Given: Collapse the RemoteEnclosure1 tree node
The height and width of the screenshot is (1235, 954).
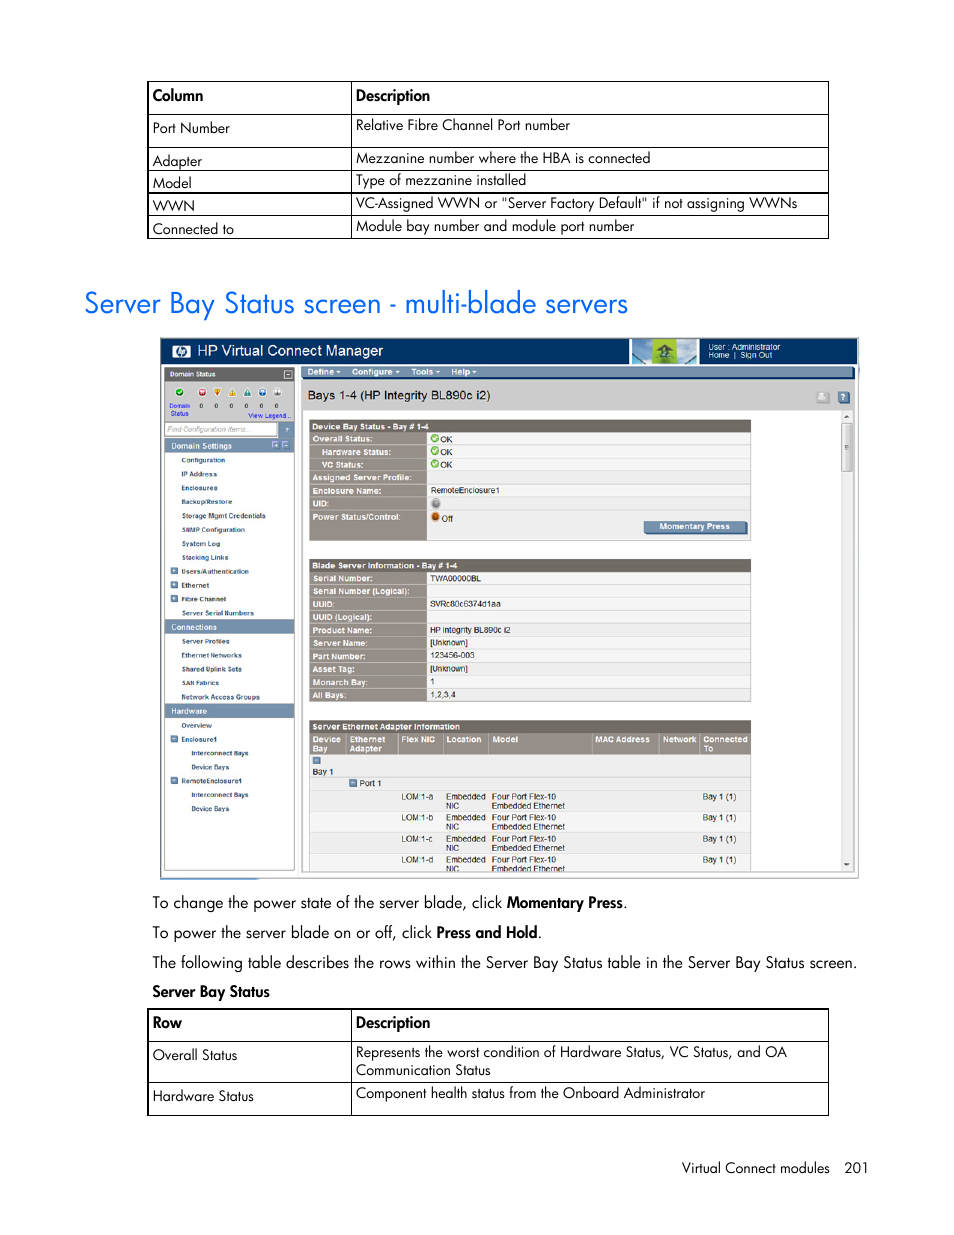Looking at the screenshot, I should [x=175, y=781].
